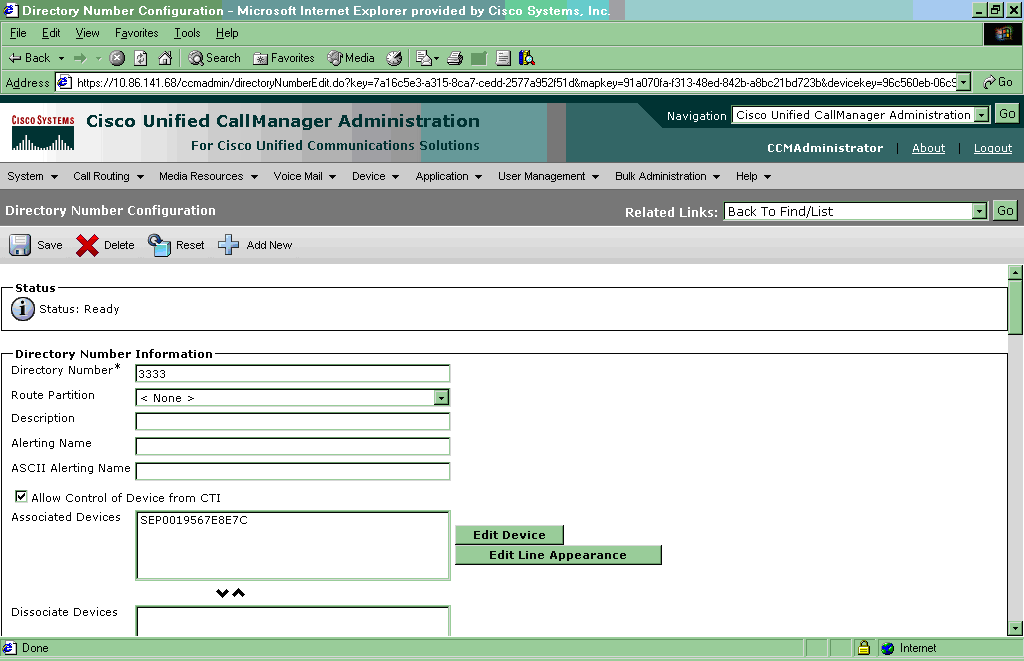Click the address bar Go button
Image resolution: width=1024 pixels, height=661 pixels.
click(998, 82)
